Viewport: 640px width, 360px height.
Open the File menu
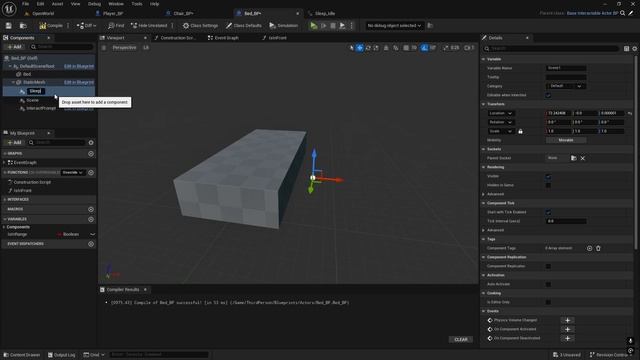point(25,4)
